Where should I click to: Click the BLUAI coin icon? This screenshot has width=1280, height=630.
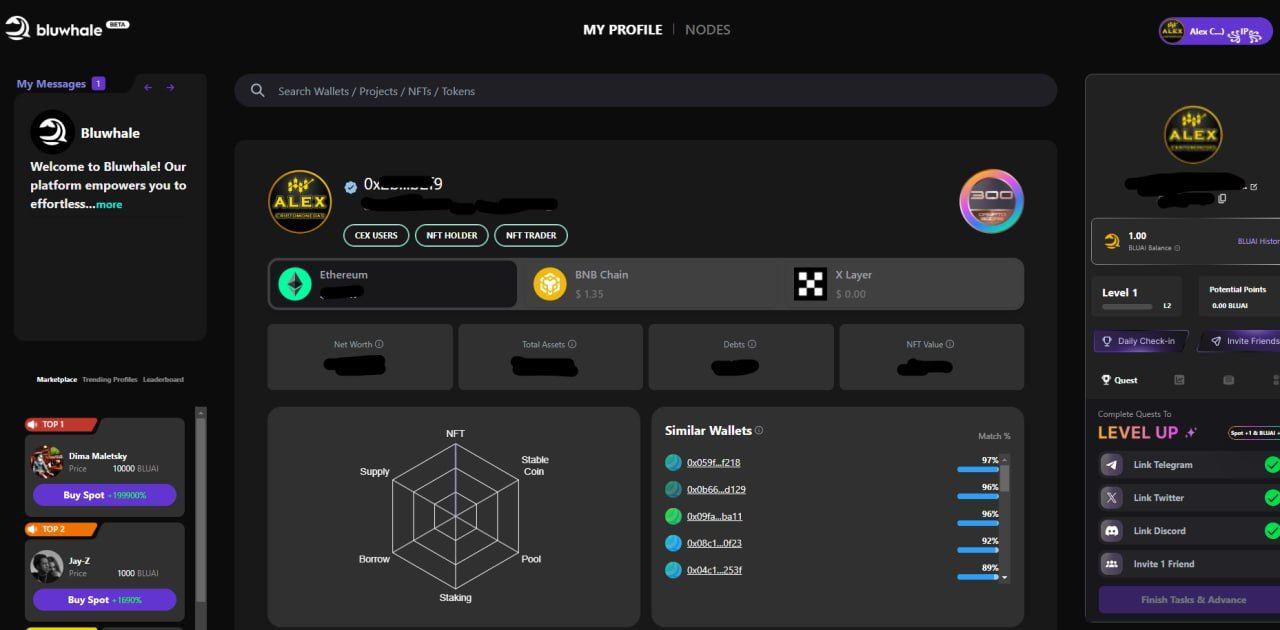1112,241
